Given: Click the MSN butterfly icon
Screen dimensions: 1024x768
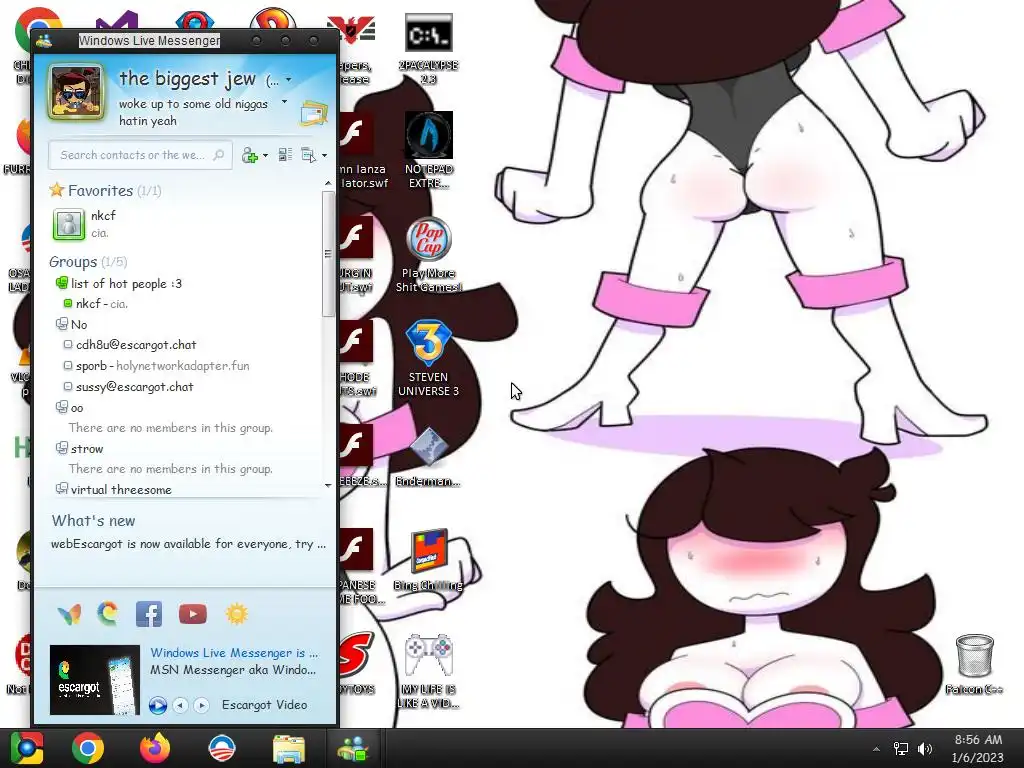Looking at the screenshot, I should tap(69, 614).
